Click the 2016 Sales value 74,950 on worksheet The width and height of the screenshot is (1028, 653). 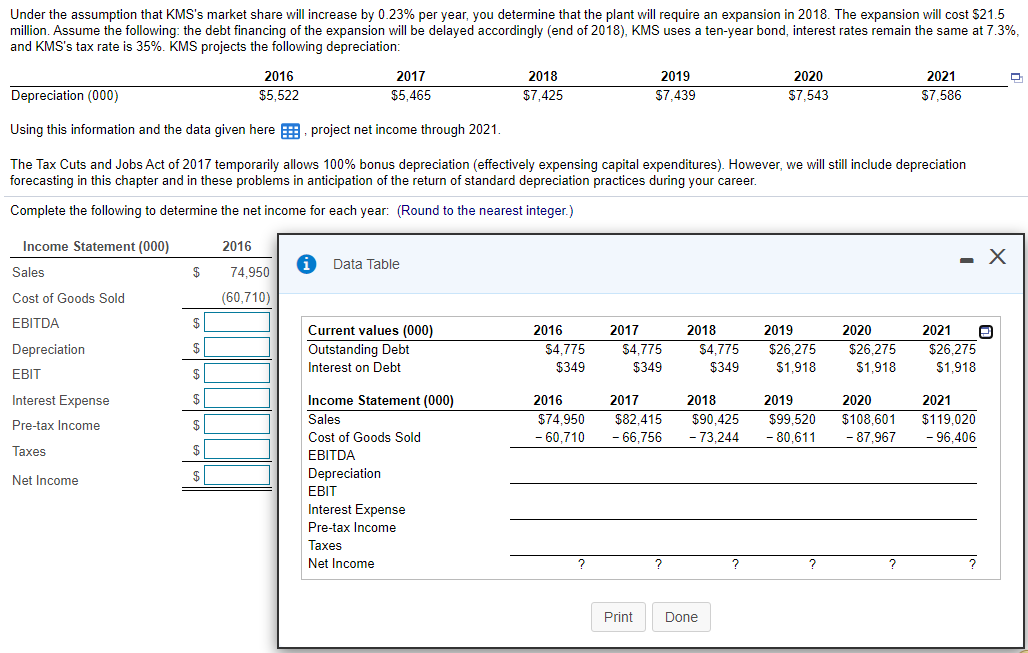coord(249,272)
